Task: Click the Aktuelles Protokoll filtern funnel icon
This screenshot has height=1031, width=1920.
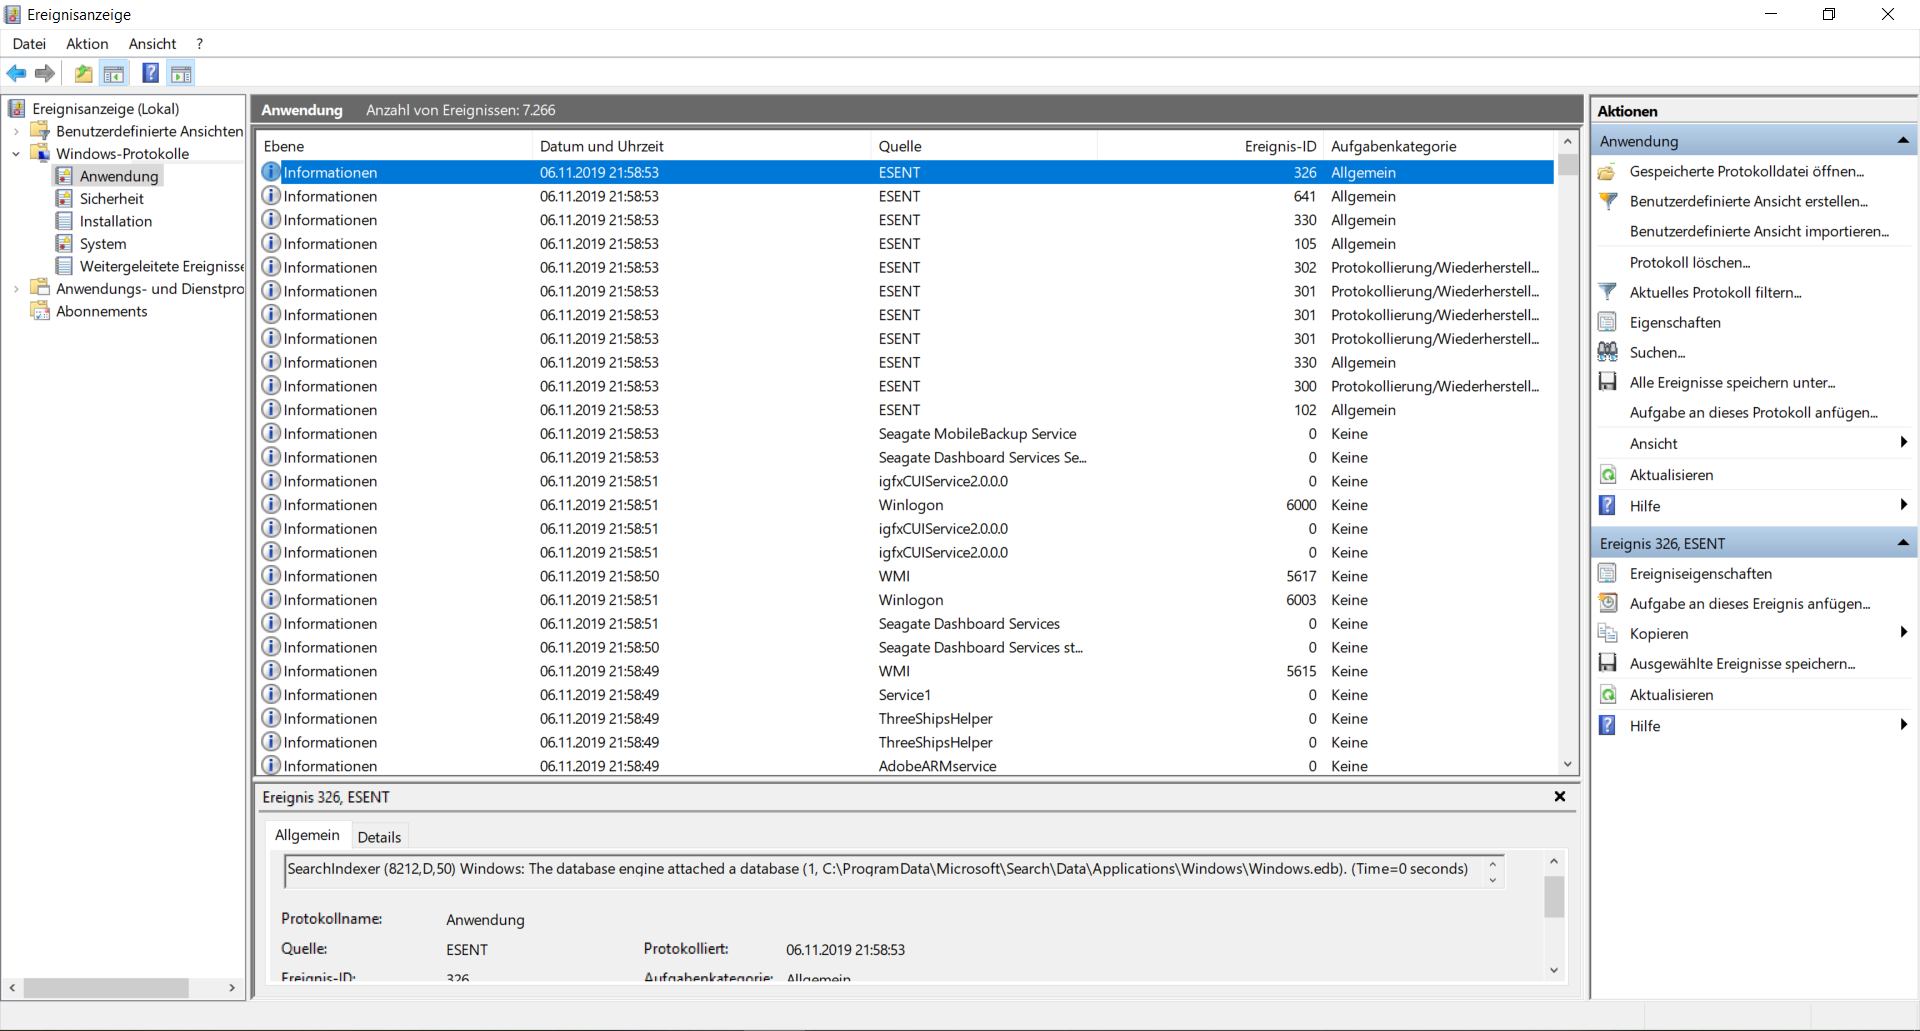Action: pyautogui.click(x=1607, y=292)
